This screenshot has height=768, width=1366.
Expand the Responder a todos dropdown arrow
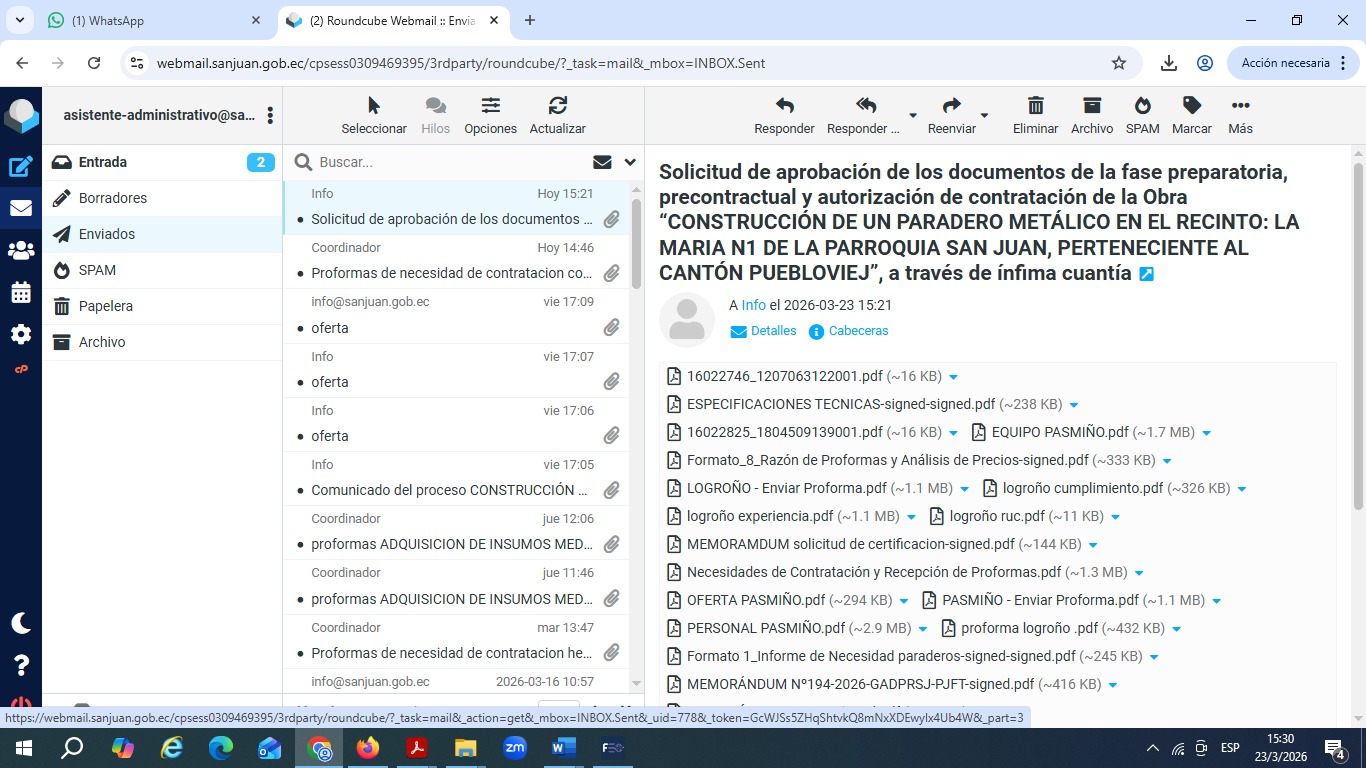coord(912,116)
